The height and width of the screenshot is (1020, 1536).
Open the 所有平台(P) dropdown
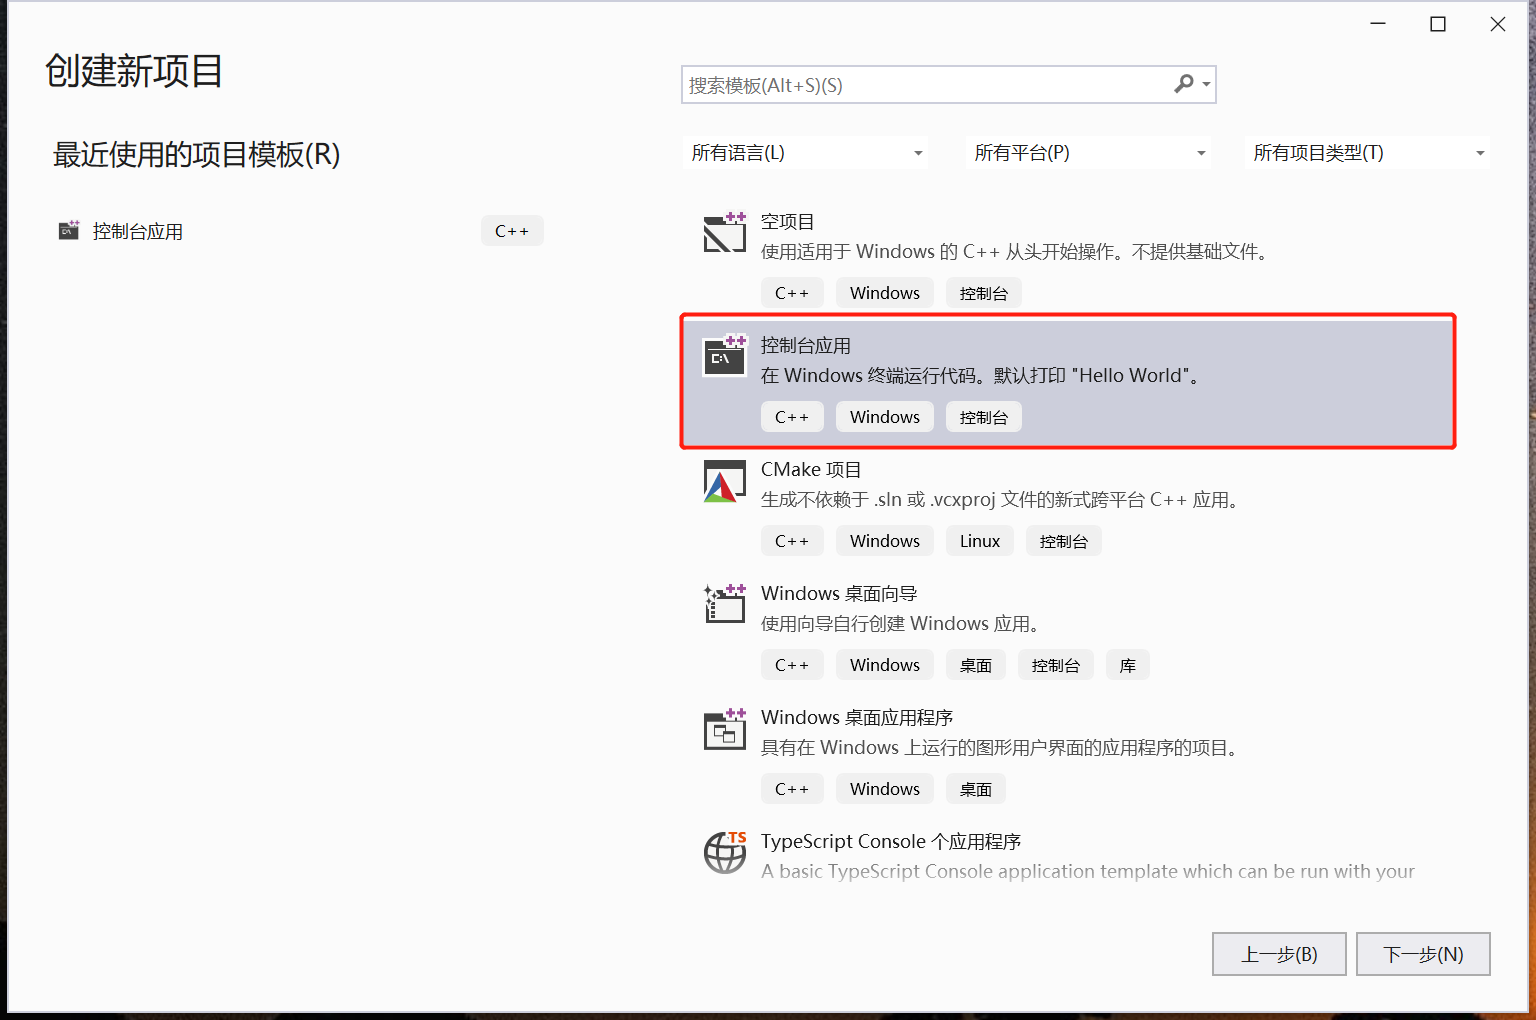tap(1089, 153)
